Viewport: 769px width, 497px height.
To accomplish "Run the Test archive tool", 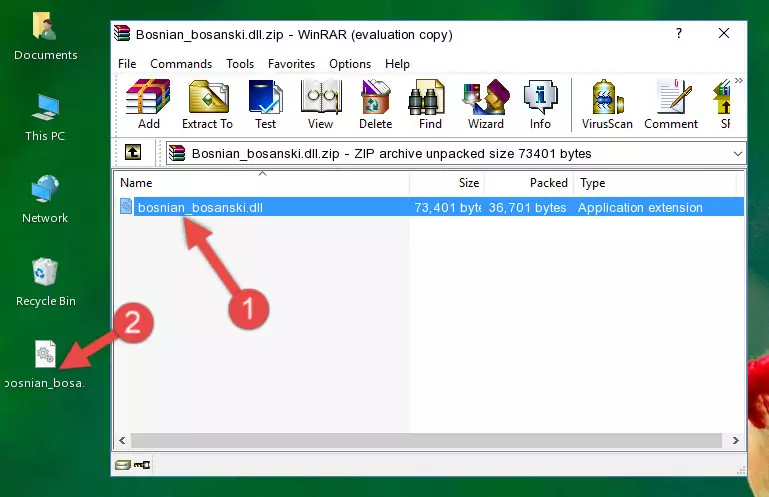I will [265, 104].
